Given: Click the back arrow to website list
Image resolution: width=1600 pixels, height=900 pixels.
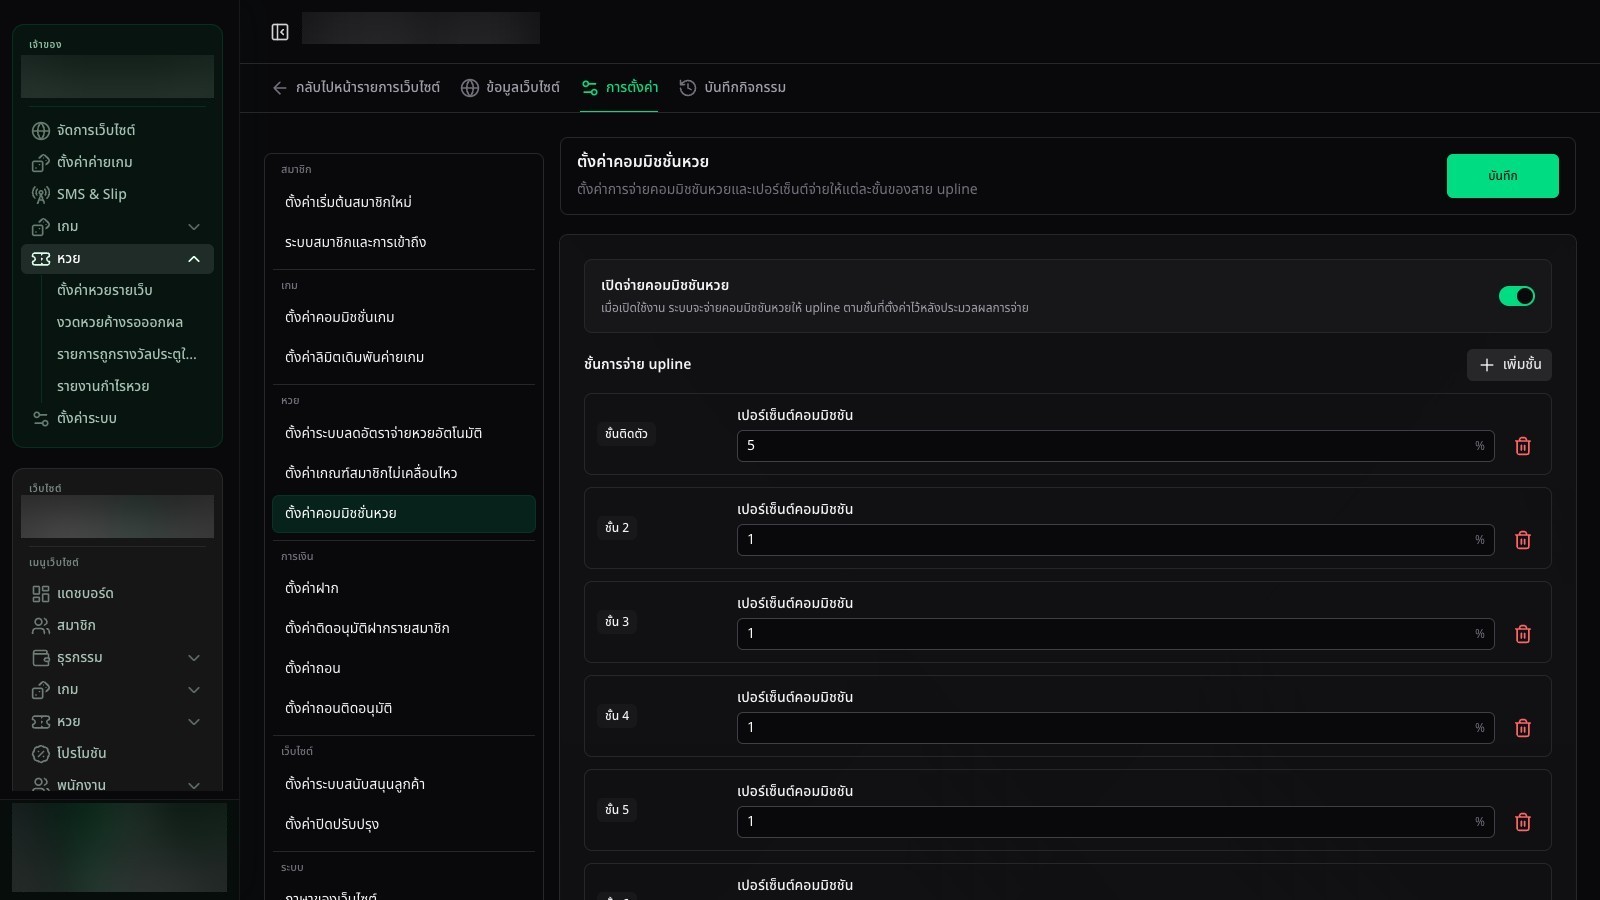Looking at the screenshot, I should tap(280, 88).
